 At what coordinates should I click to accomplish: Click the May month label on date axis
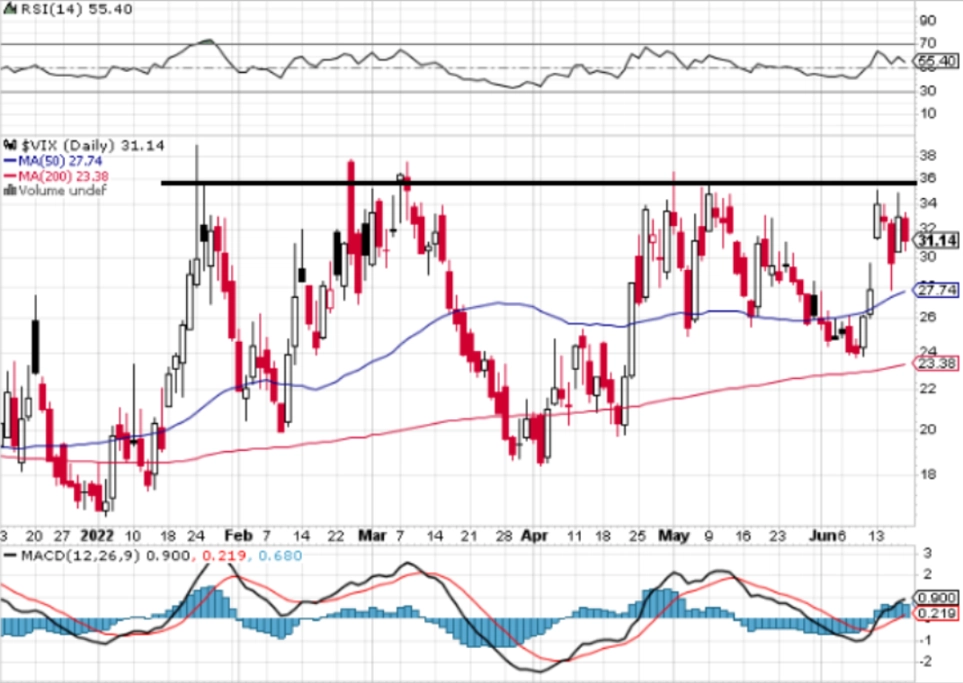pos(674,536)
